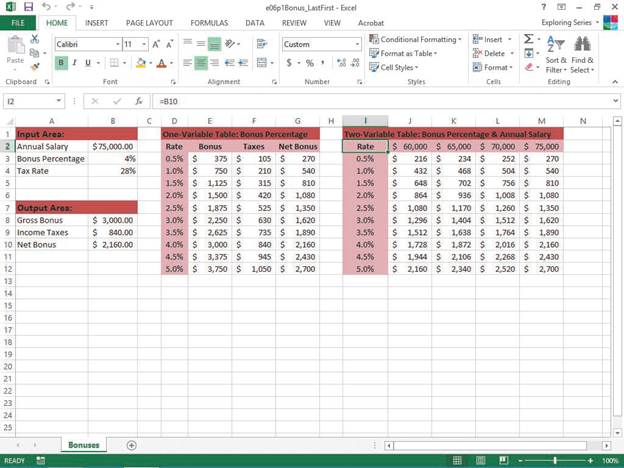Expand the formula bar

coord(615,101)
